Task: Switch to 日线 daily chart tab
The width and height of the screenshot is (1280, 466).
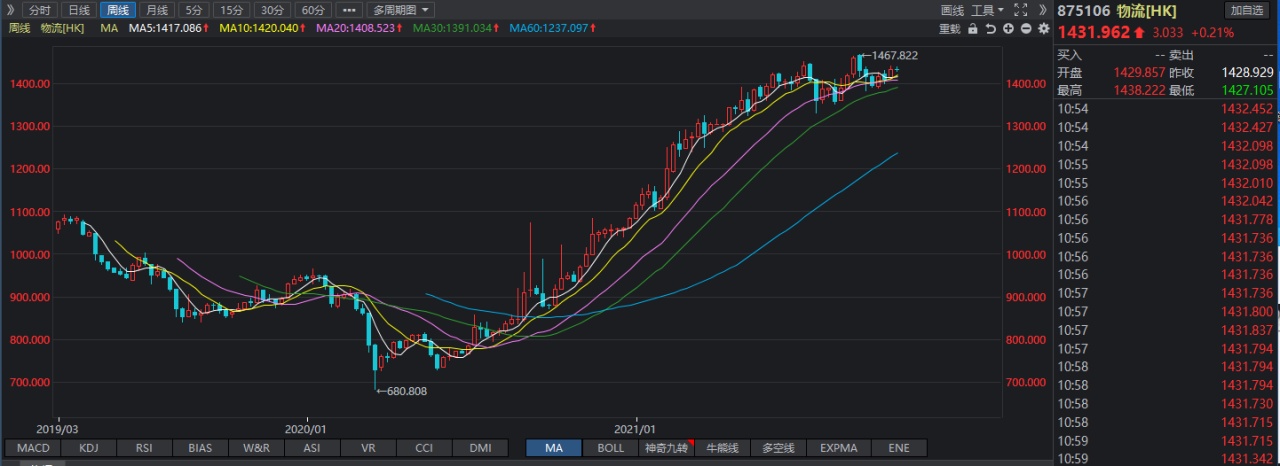Action: [x=79, y=10]
